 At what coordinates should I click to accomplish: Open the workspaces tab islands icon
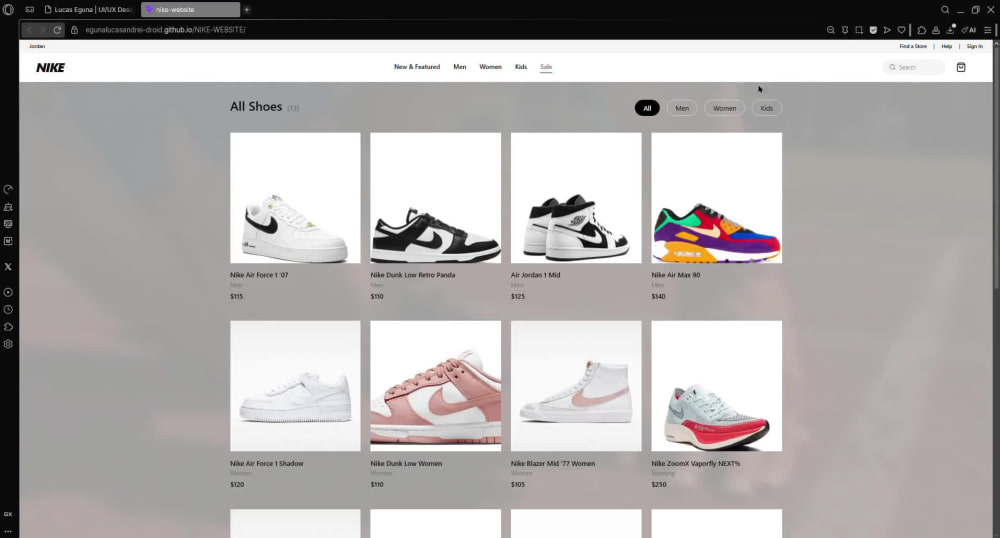pos(30,10)
